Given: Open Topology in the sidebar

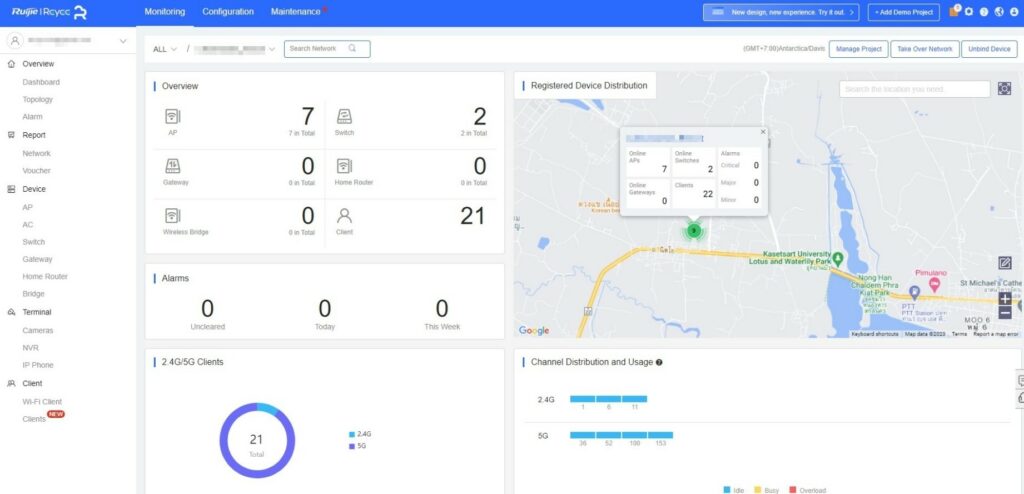Looking at the screenshot, I should coord(38,100).
